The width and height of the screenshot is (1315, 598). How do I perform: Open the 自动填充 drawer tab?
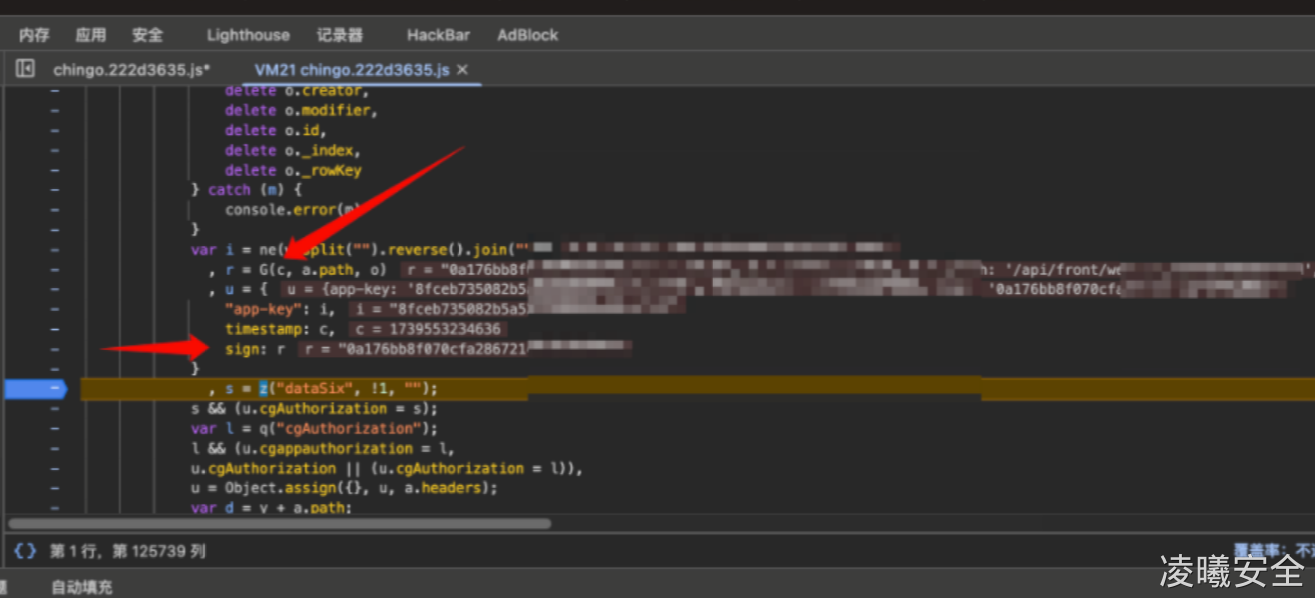tap(82, 587)
